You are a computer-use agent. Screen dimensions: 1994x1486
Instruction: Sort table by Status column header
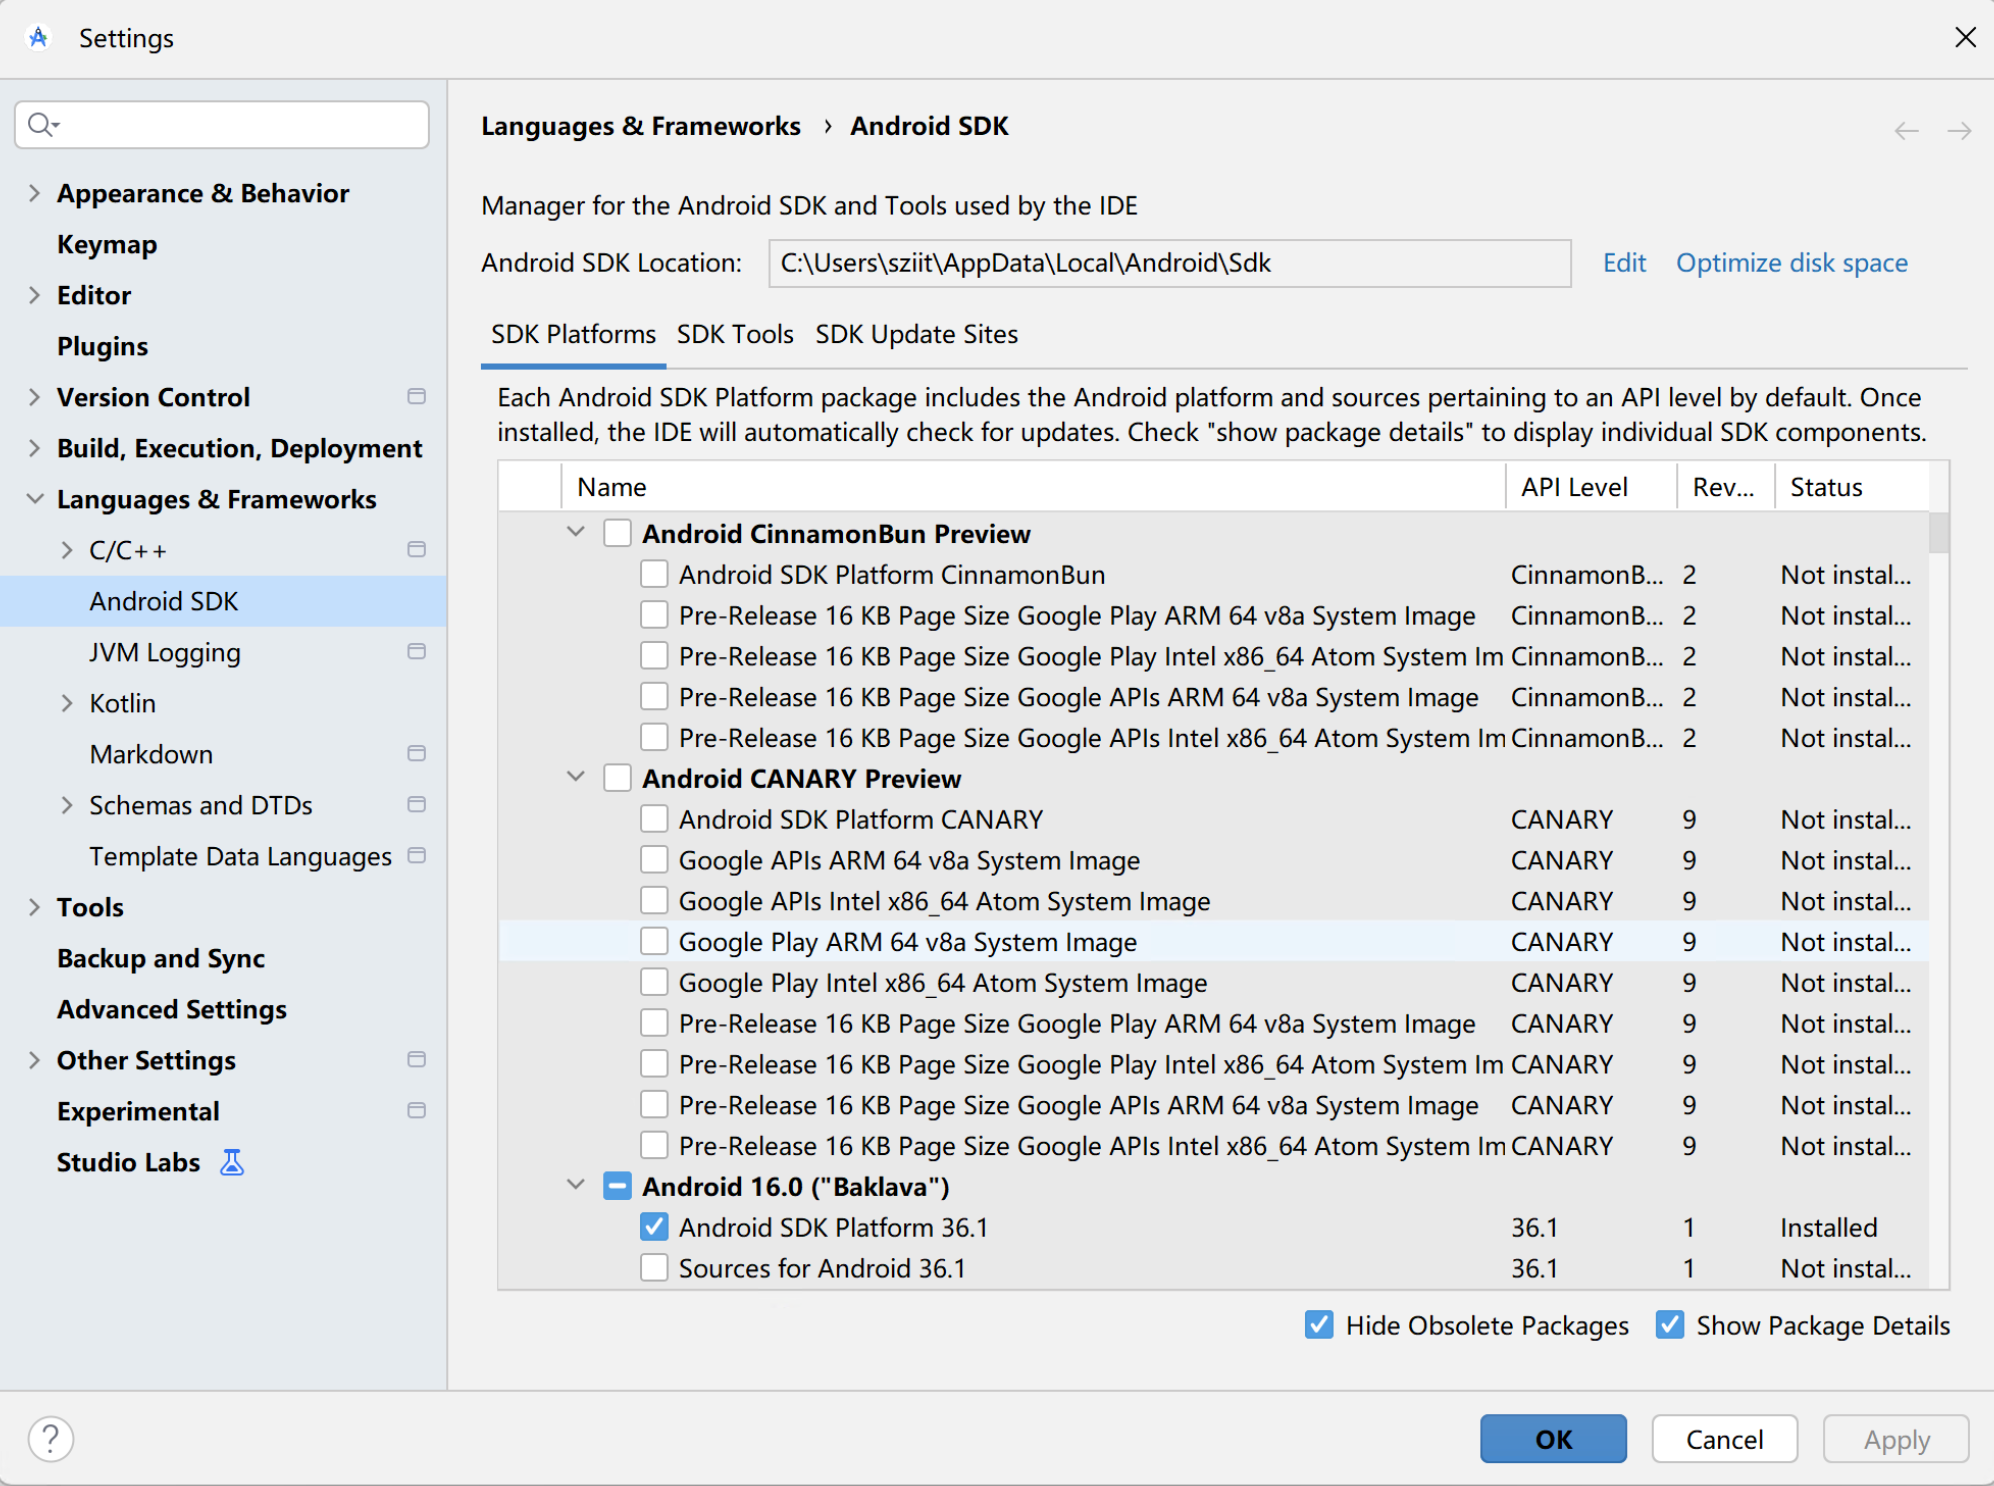1851,487
